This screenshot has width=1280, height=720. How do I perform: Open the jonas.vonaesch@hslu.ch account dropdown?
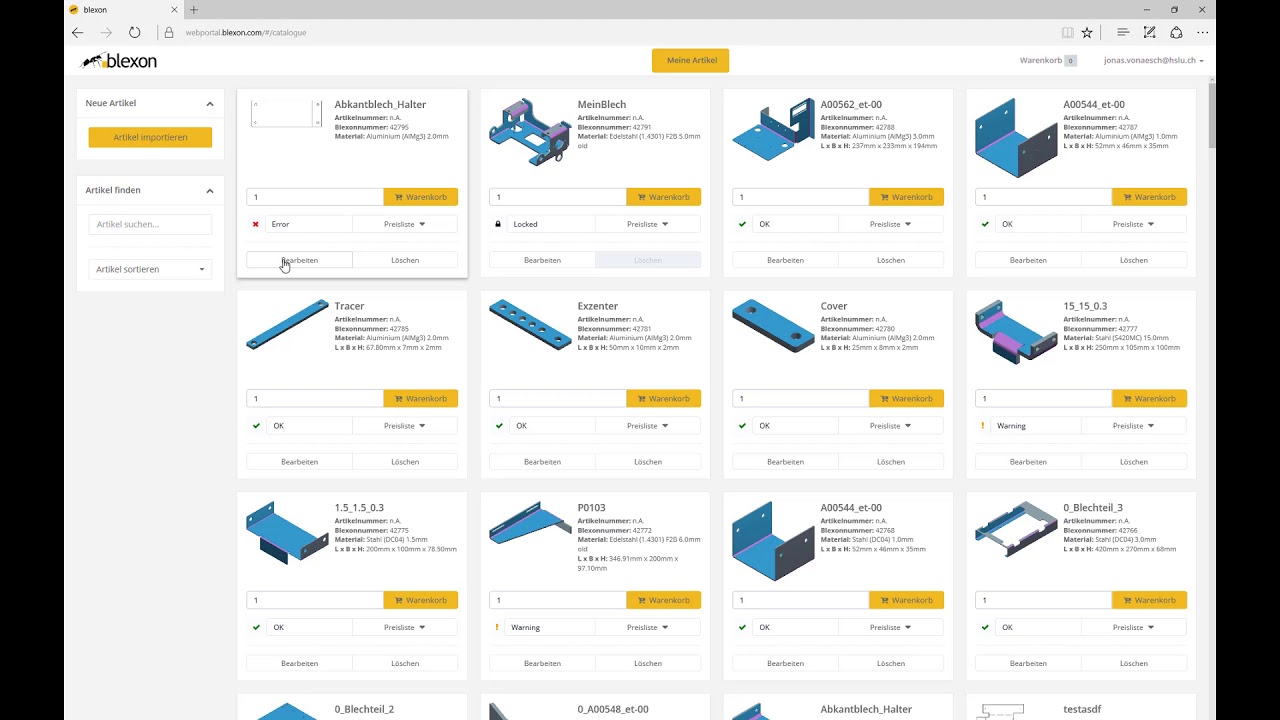tap(1153, 61)
